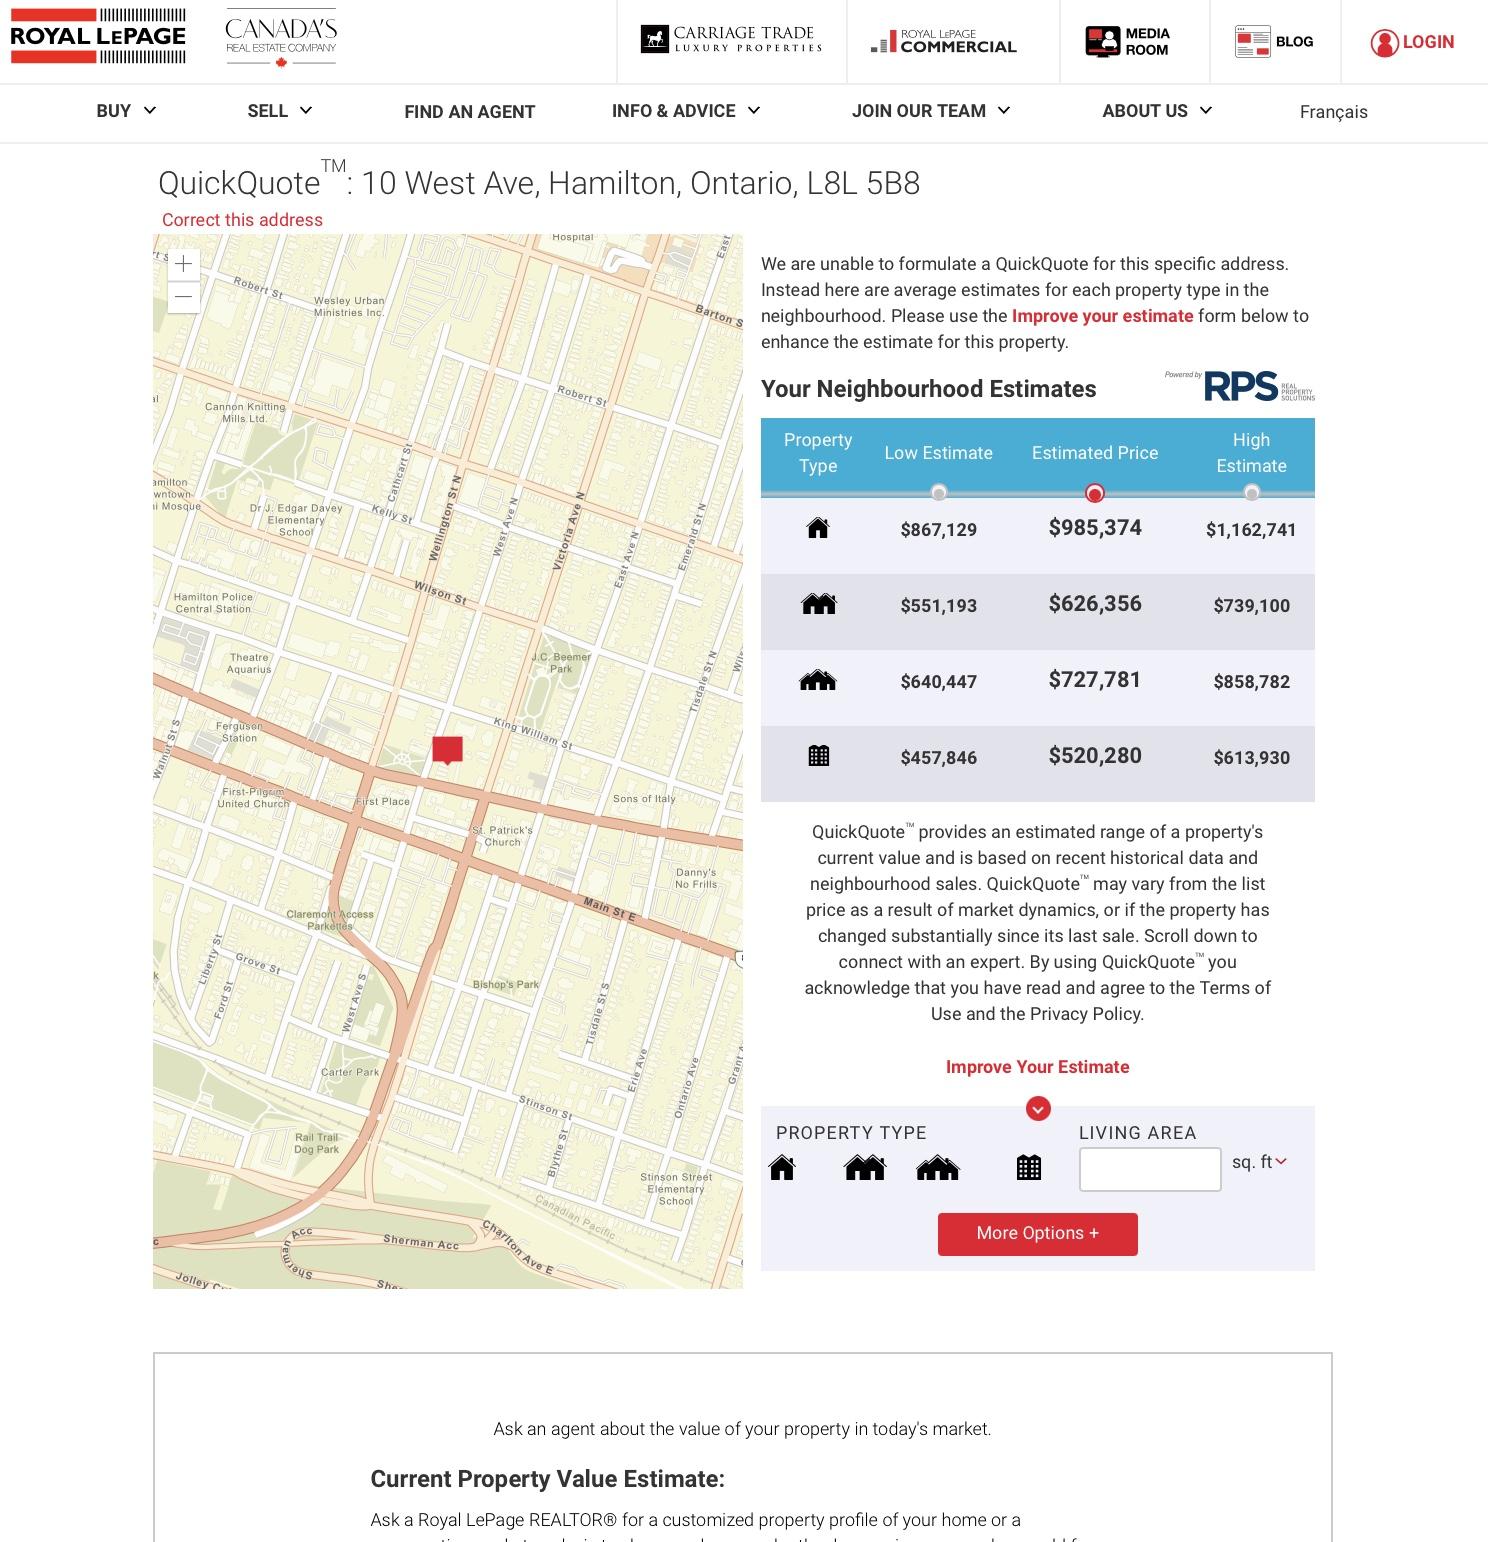
Task: Click the $613,930 high estimate value
Action: coord(1251,758)
